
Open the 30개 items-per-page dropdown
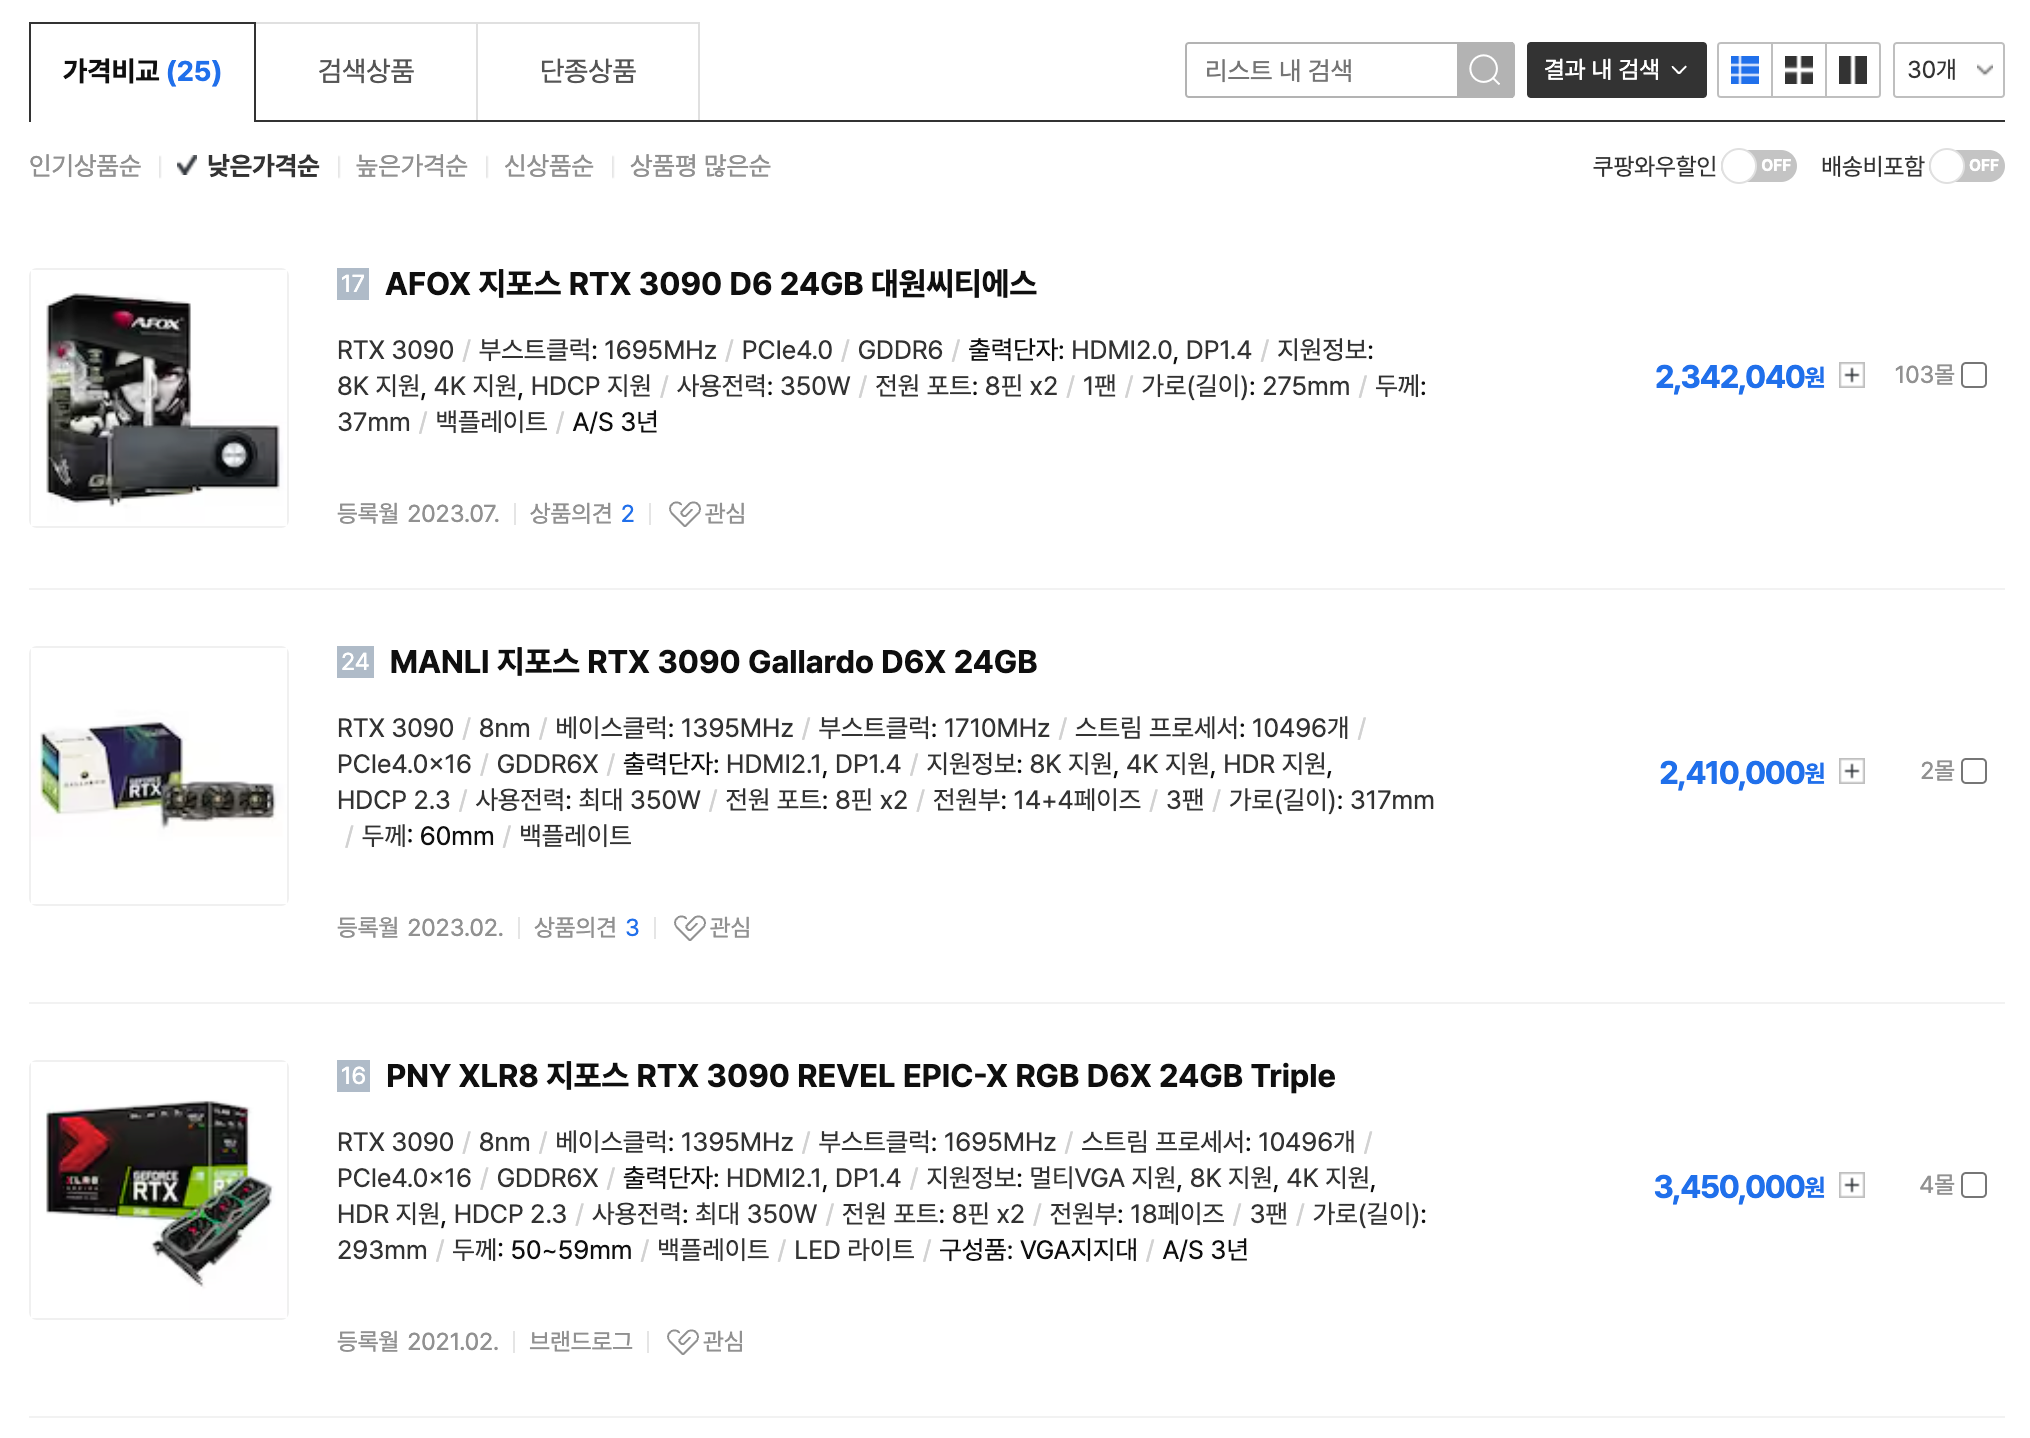coord(1947,70)
